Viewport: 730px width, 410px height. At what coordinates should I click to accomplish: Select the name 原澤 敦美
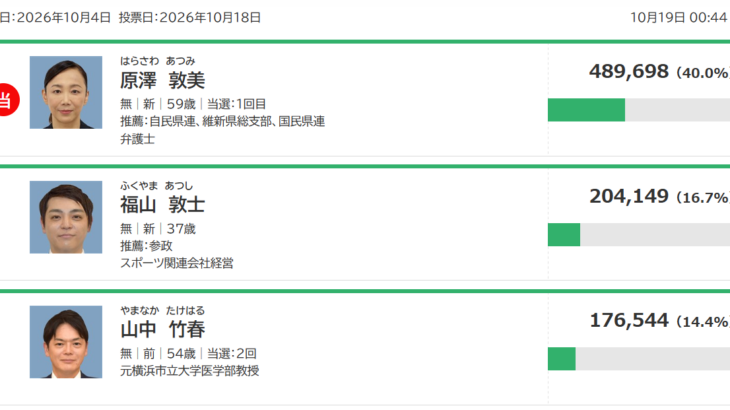click(162, 81)
